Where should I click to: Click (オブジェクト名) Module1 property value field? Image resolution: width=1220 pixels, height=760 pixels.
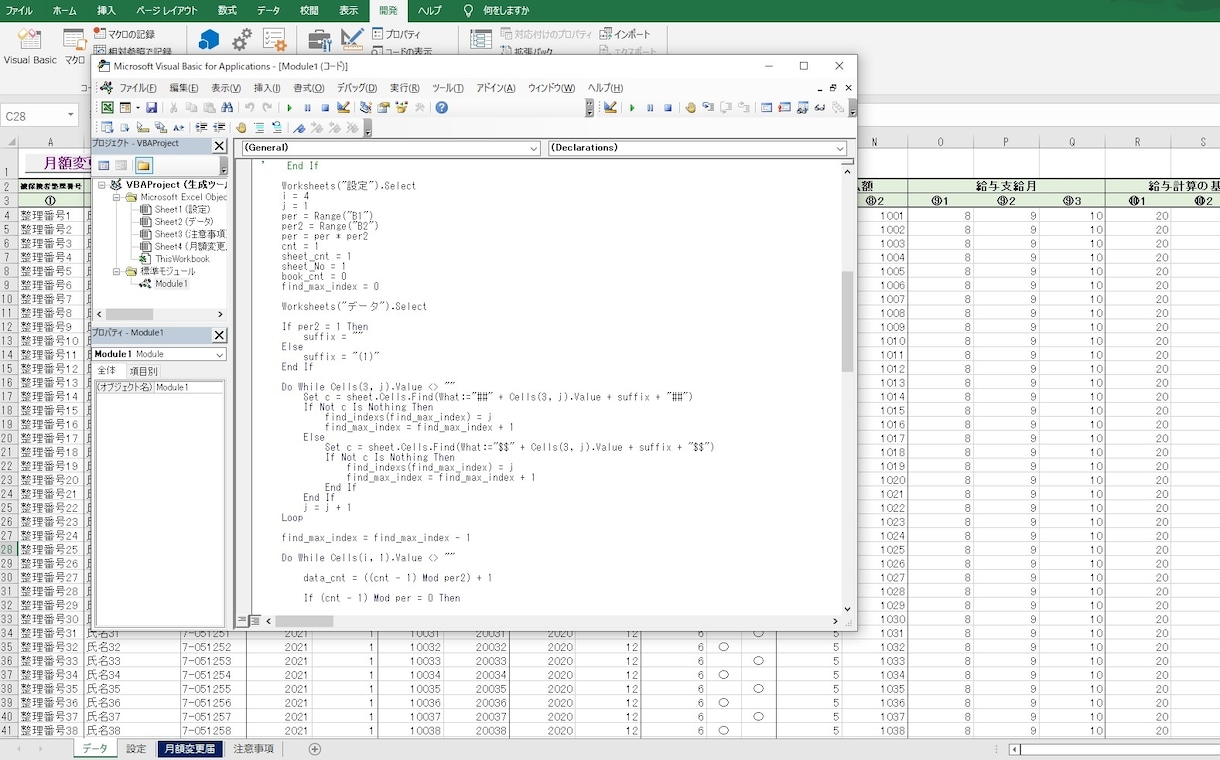(189, 387)
